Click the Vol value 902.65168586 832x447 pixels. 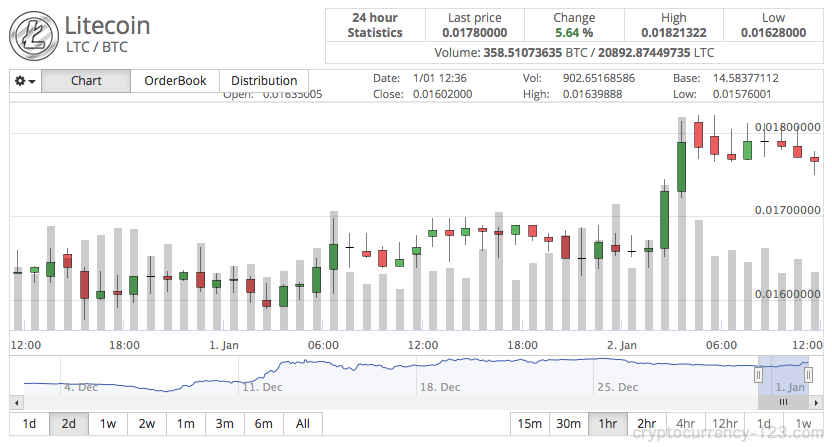(599, 78)
